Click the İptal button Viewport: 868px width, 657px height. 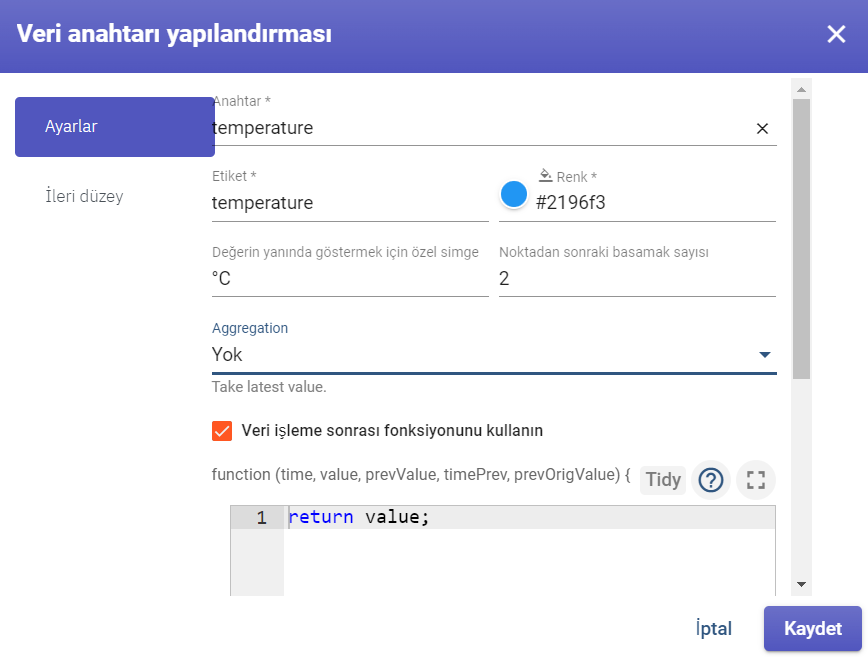(714, 629)
